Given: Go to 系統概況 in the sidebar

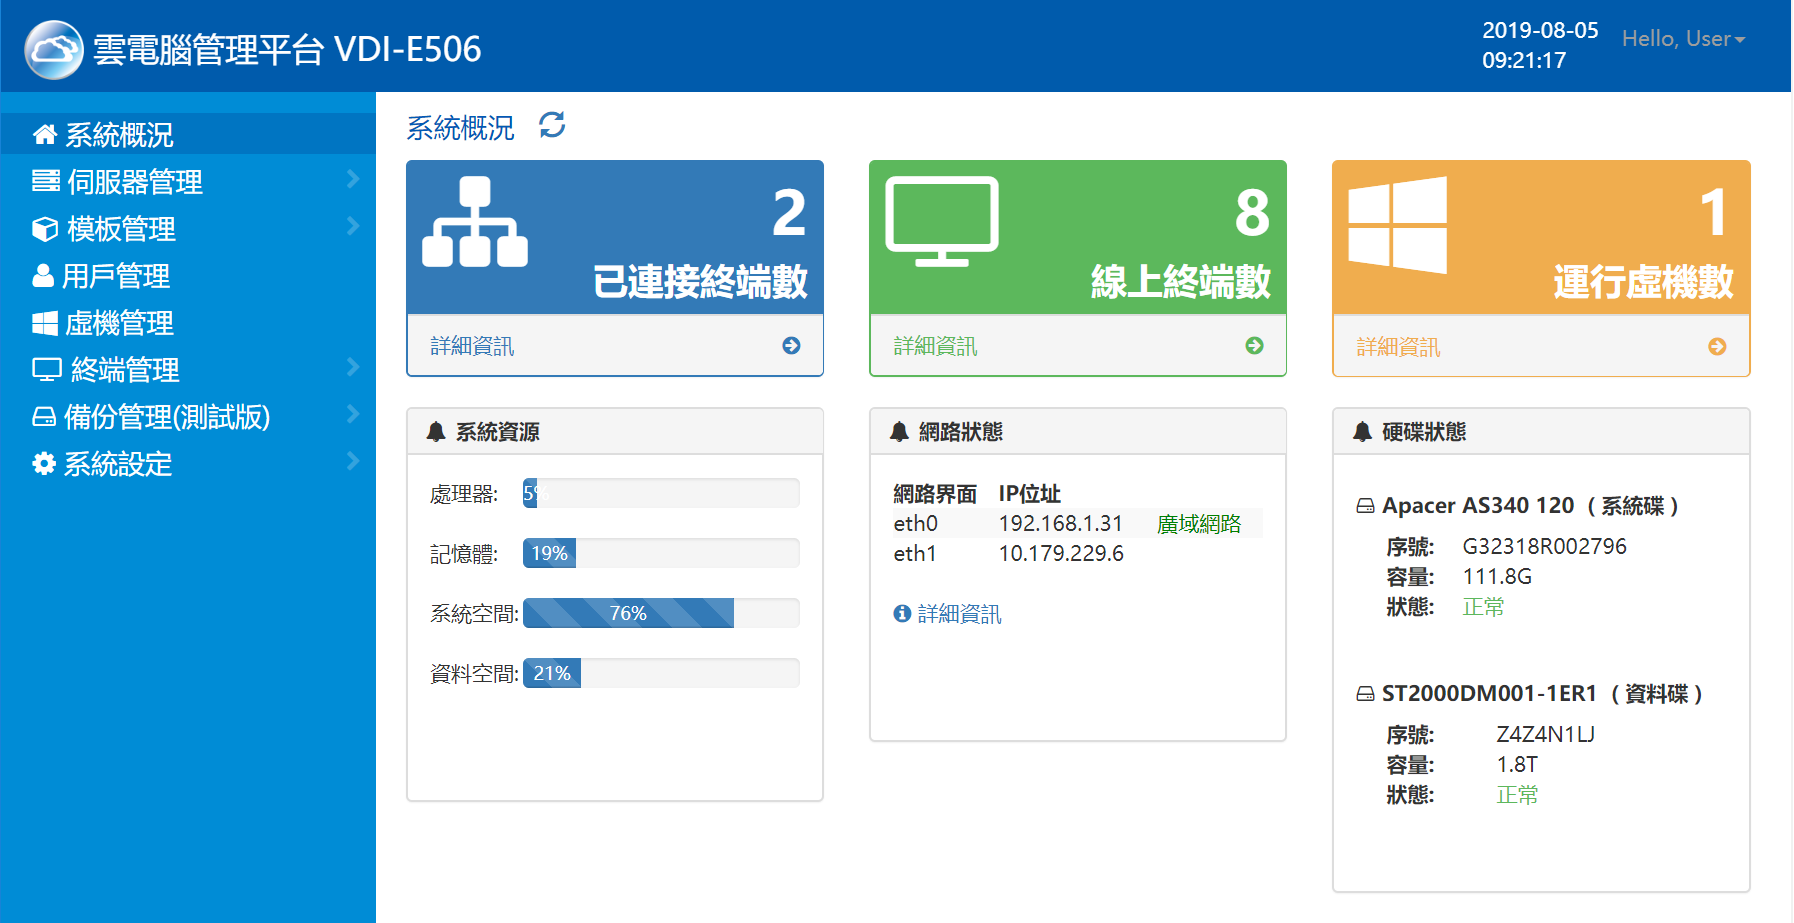Looking at the screenshot, I should (118, 134).
